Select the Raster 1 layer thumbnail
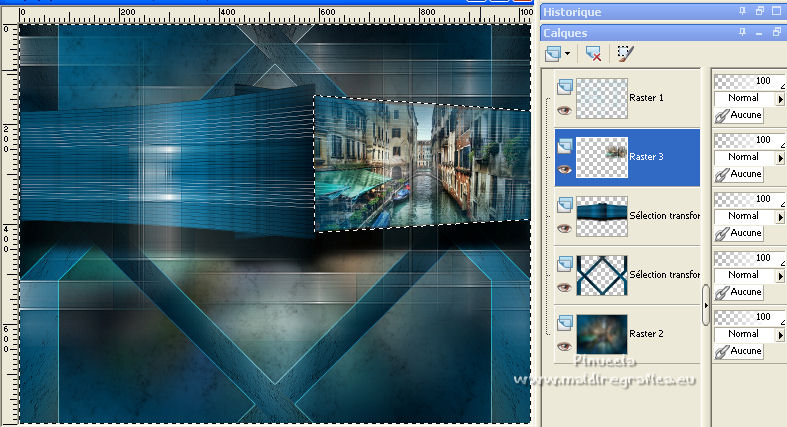 [x=602, y=98]
